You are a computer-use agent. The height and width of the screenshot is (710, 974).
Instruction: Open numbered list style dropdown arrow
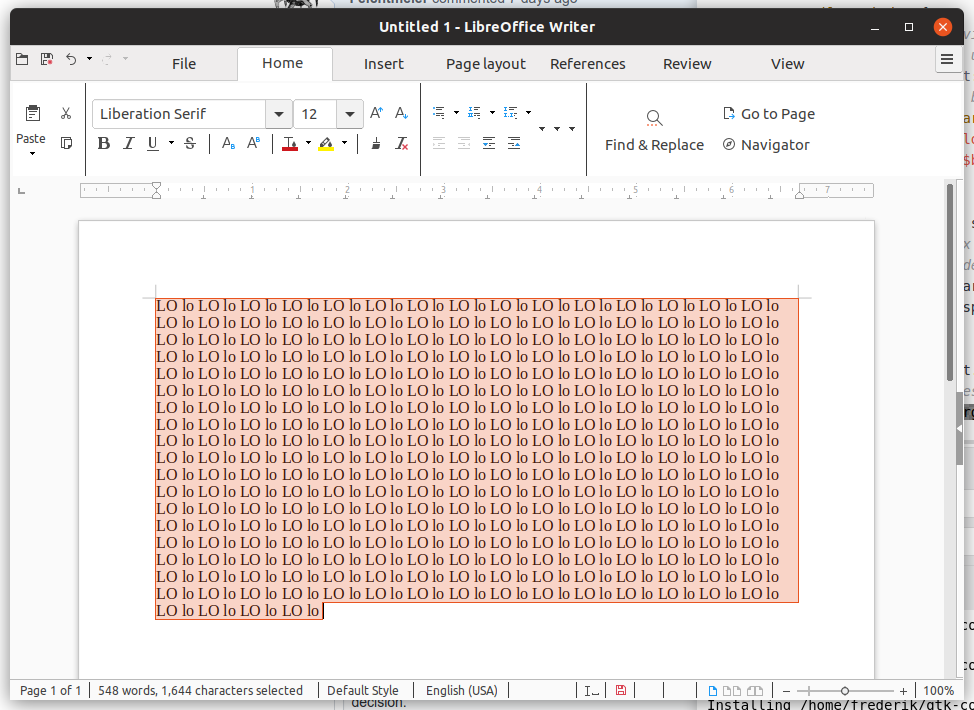pyautogui.click(x=492, y=112)
